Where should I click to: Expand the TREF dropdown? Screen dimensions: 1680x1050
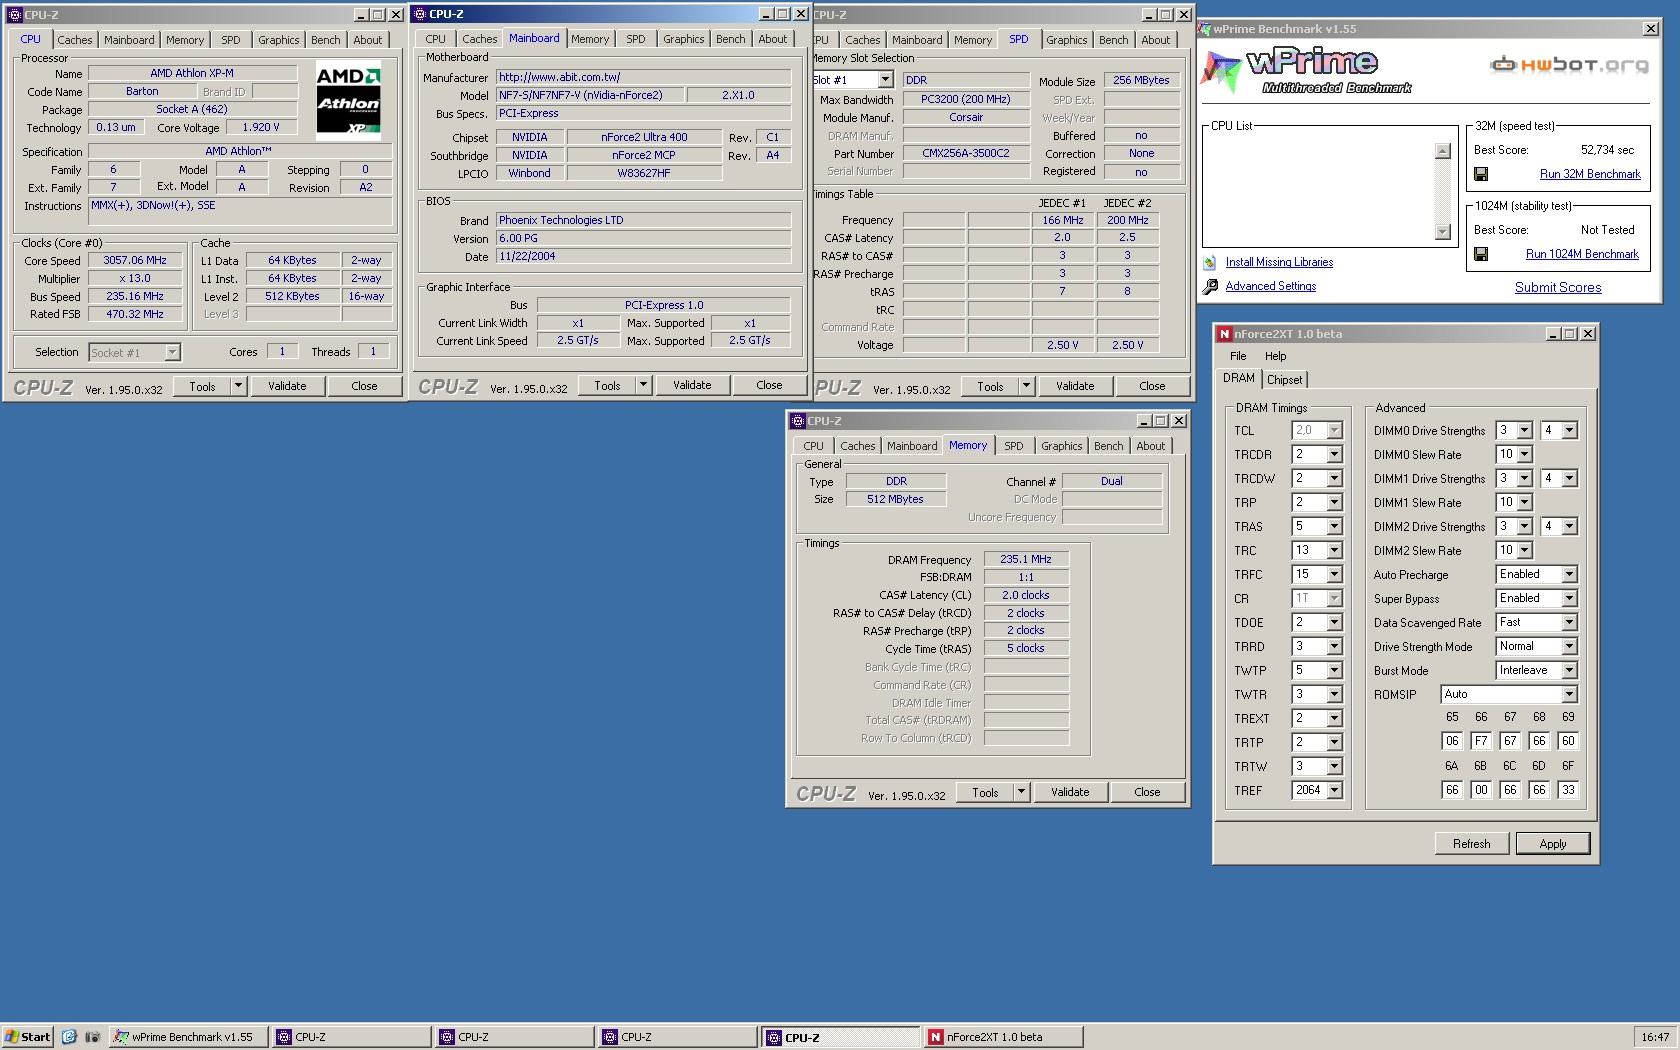point(1334,791)
